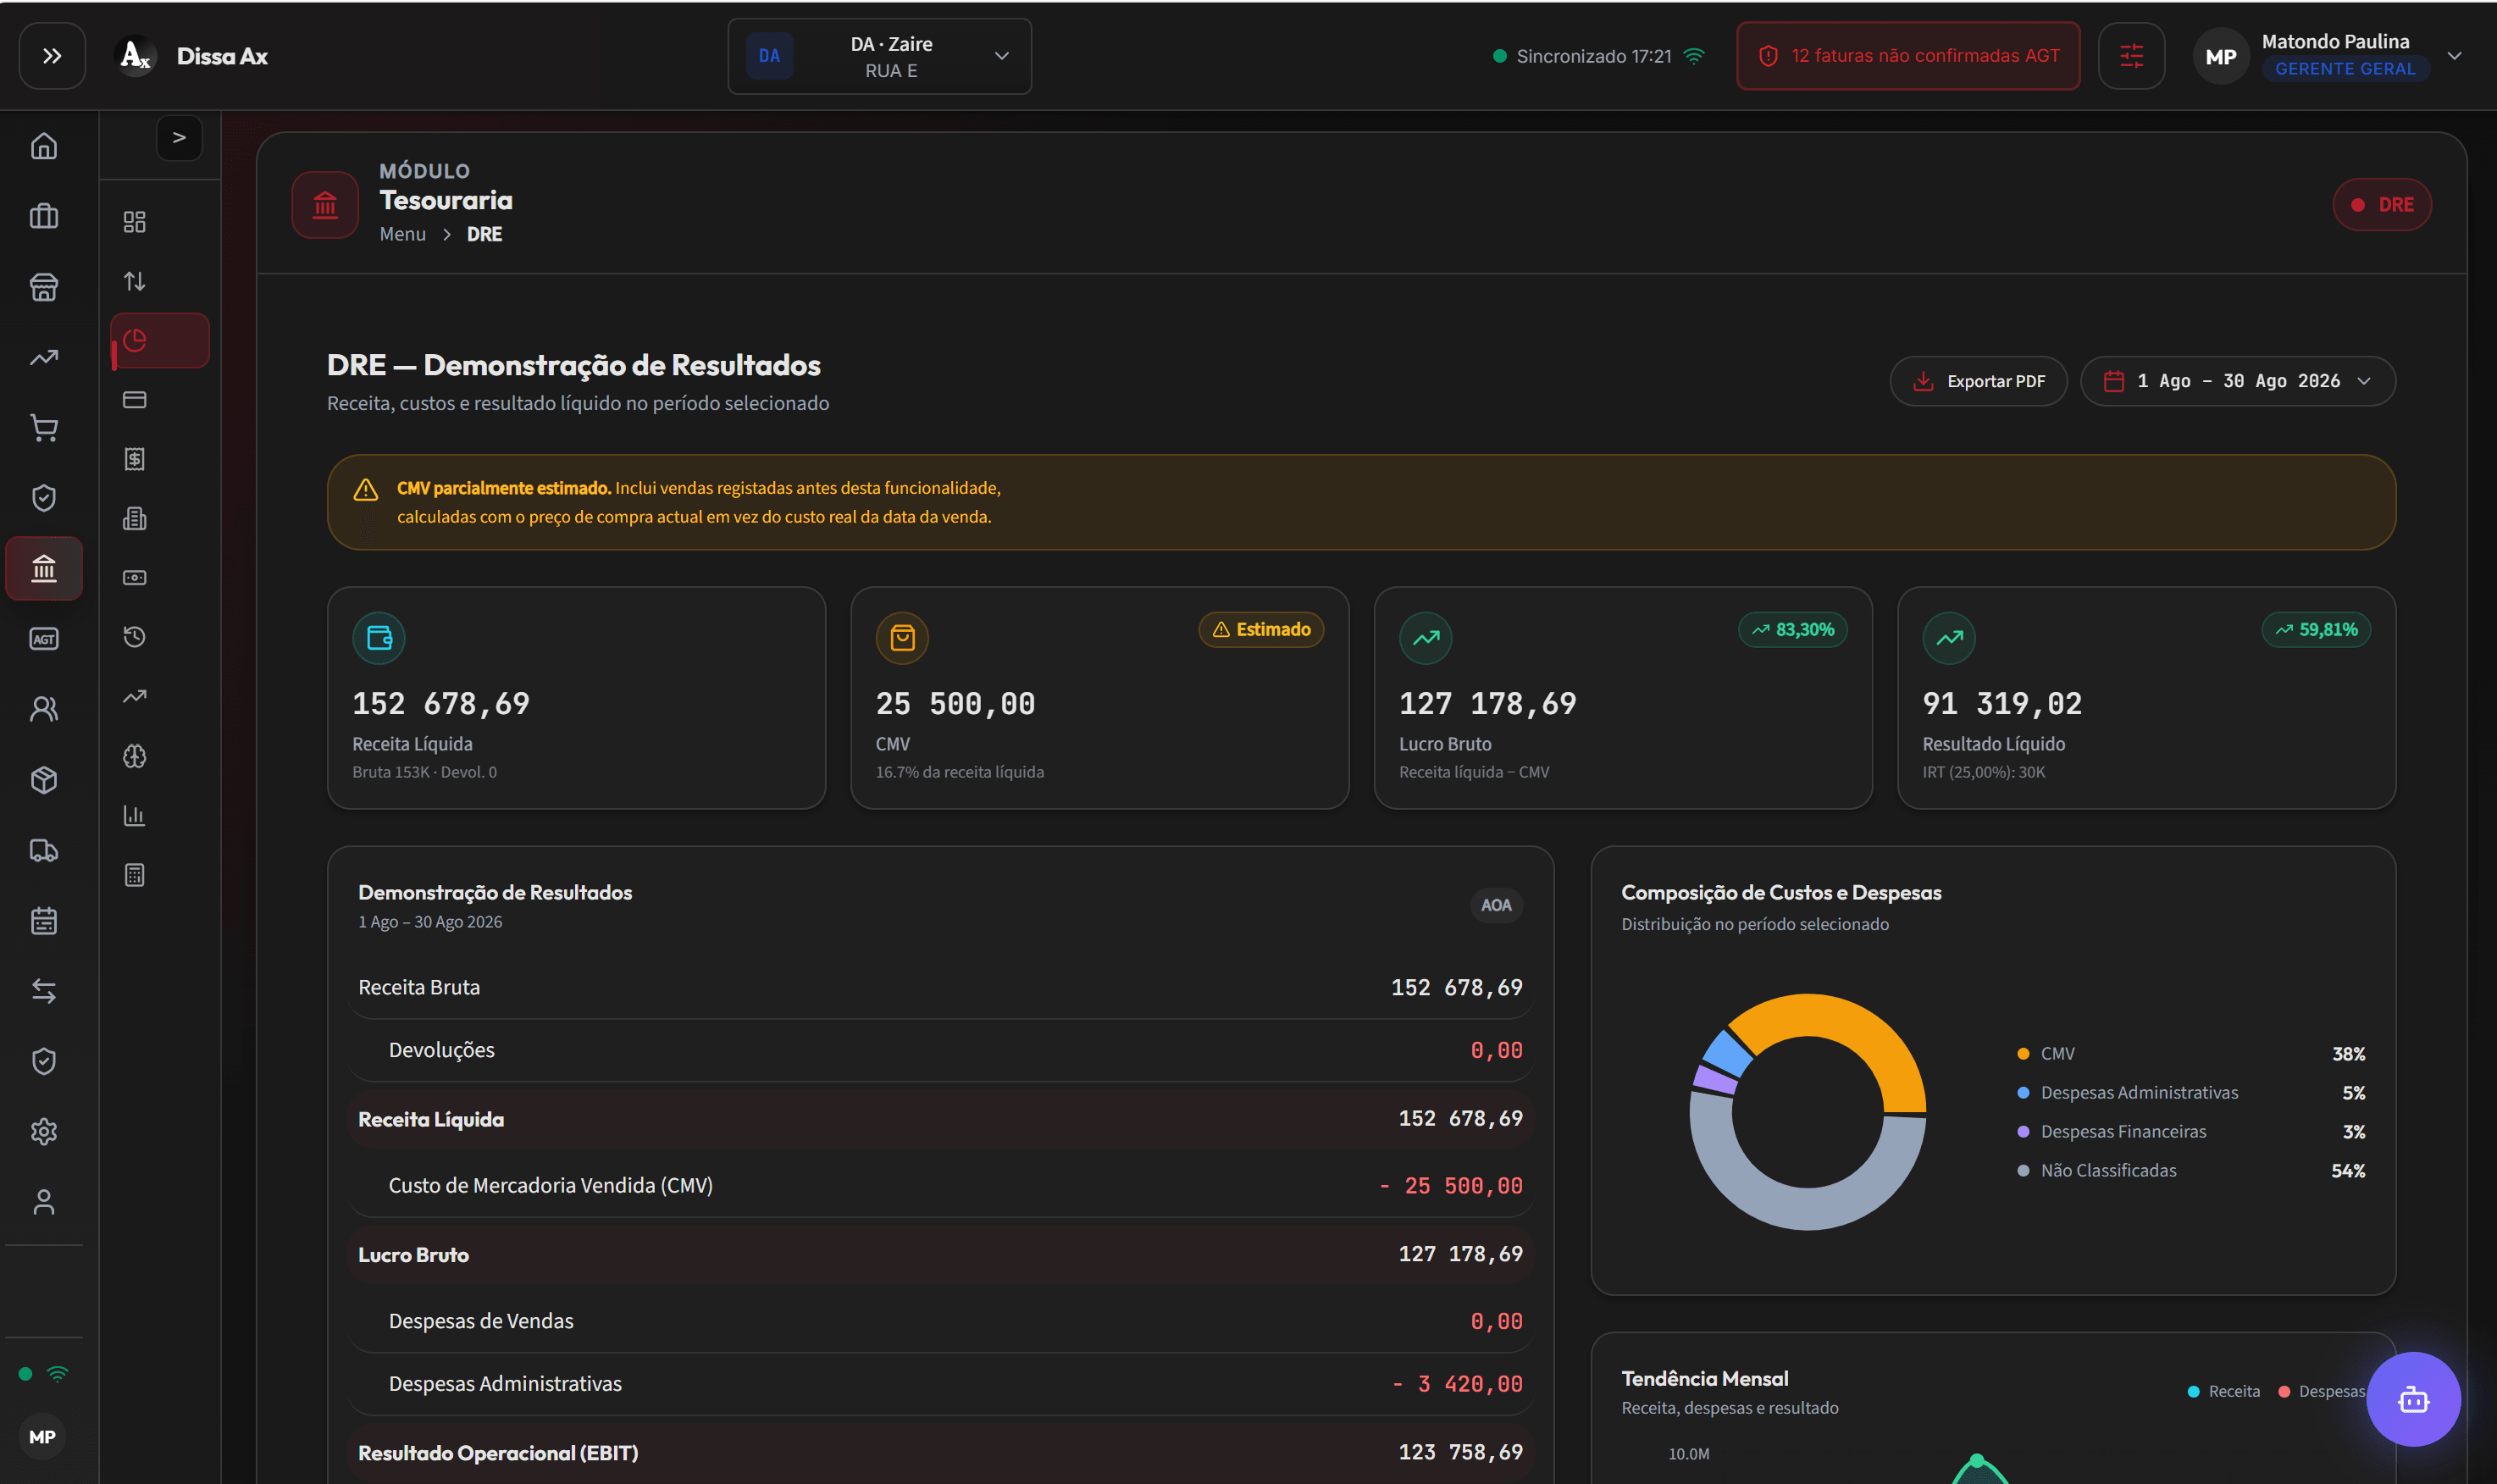This screenshot has width=2497, height=1484.
Task: Click the DRE breadcrumb item
Action: [x=484, y=234]
